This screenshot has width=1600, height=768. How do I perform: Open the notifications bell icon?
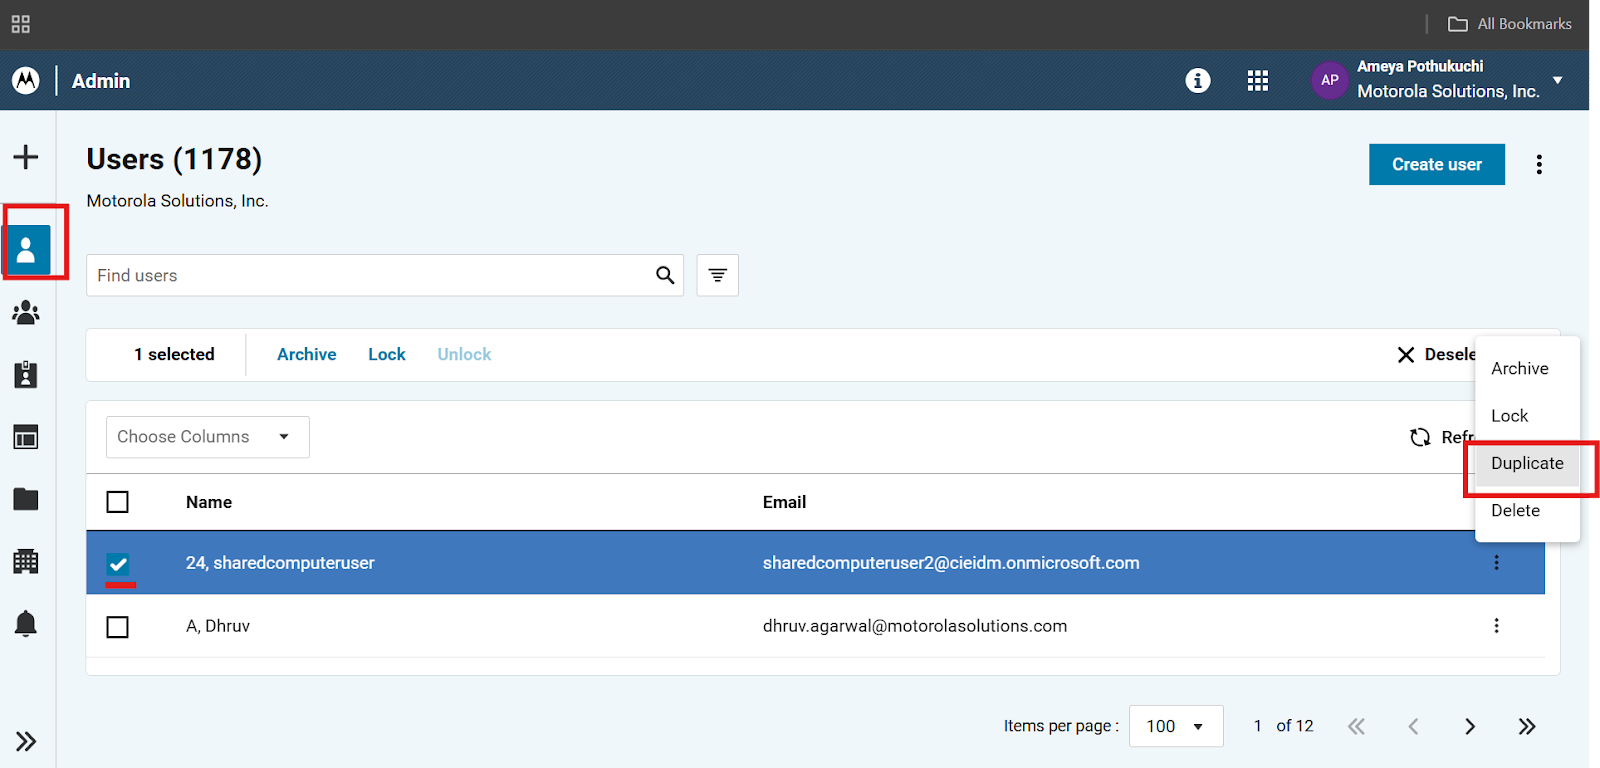click(x=26, y=624)
